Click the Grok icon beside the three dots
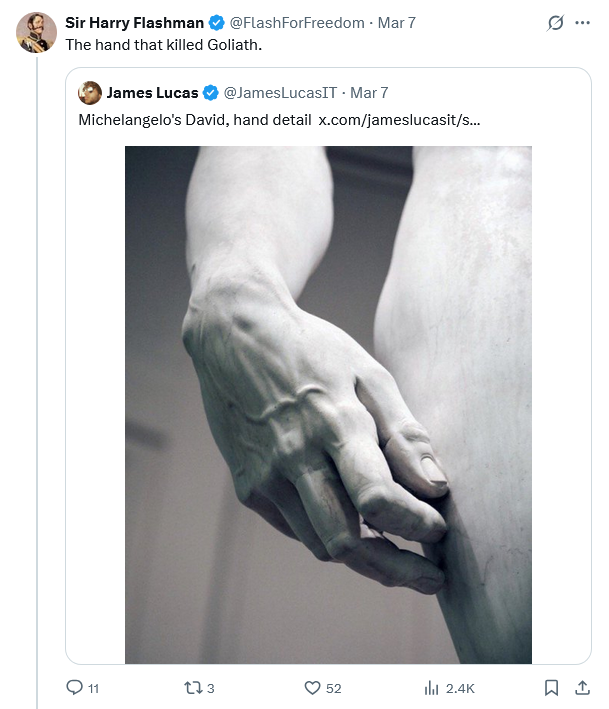Screen dimensions: 609x709 [x=556, y=23]
